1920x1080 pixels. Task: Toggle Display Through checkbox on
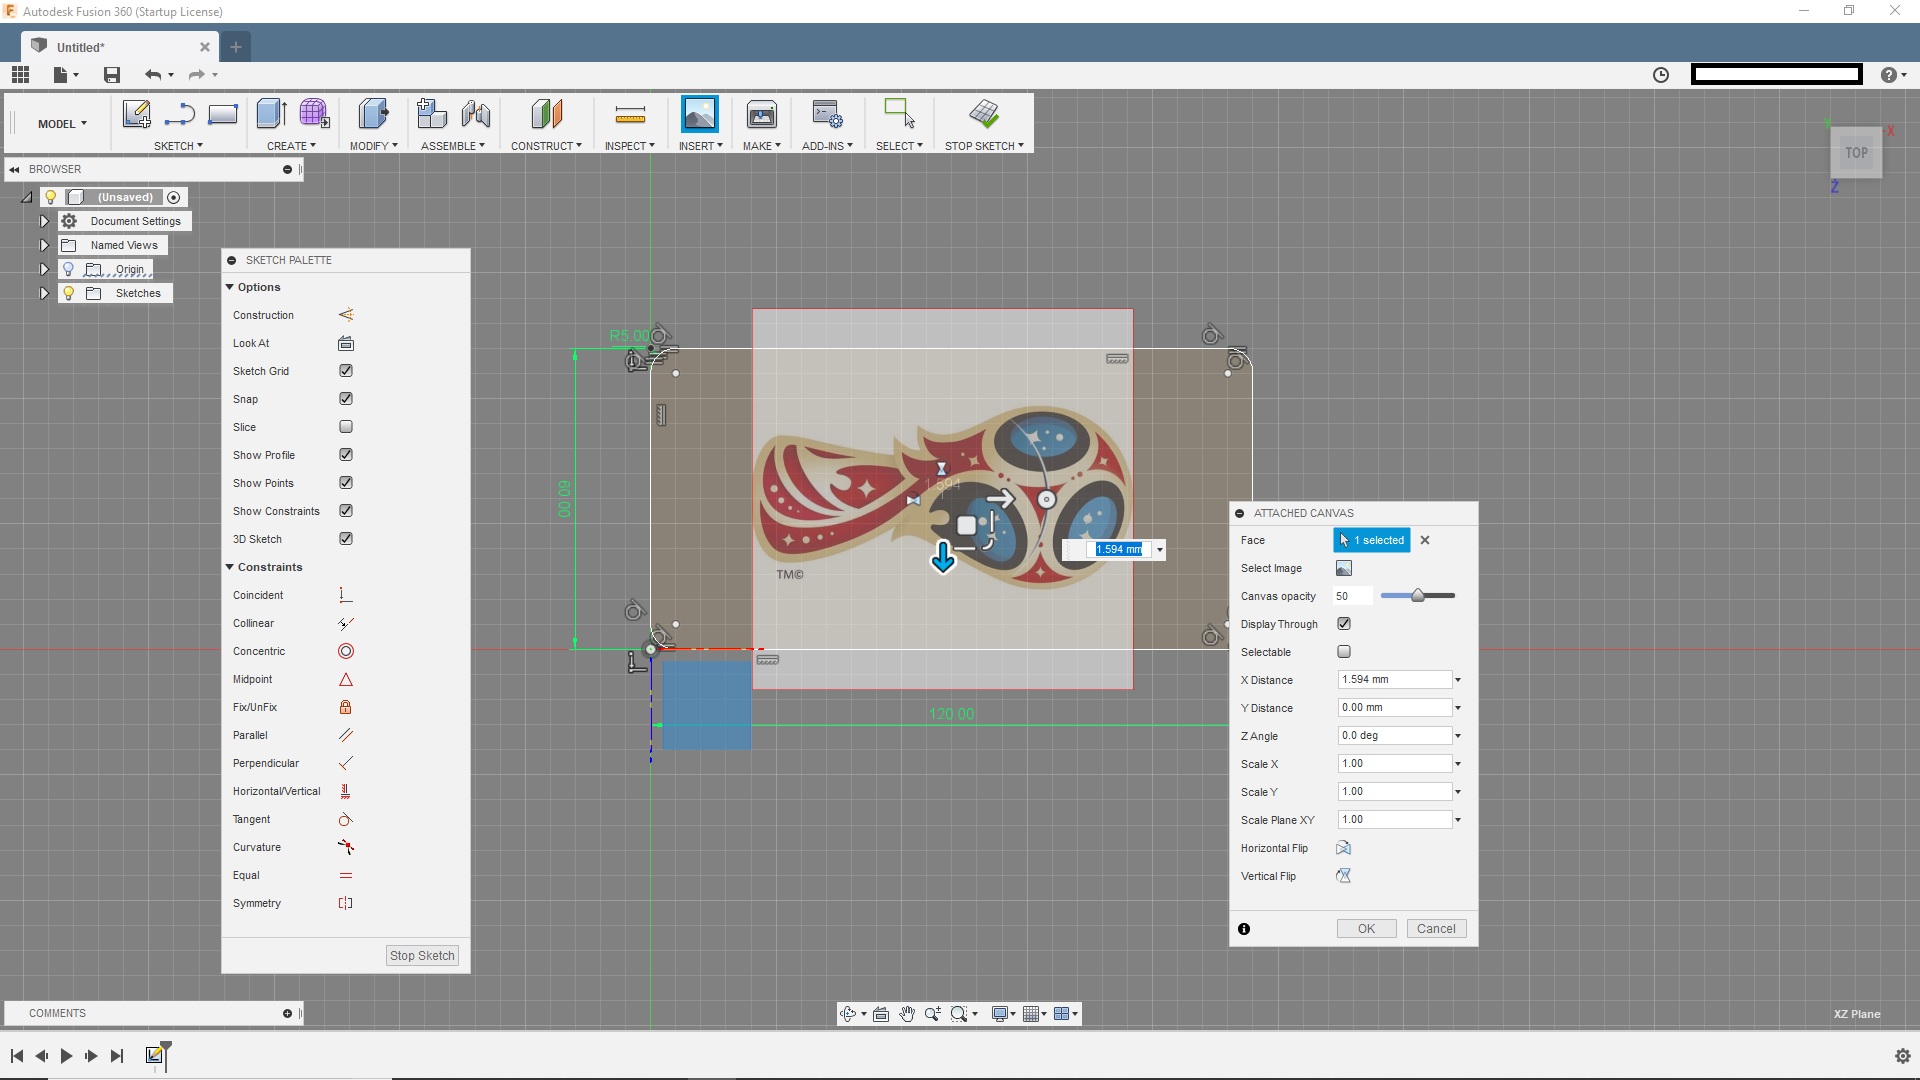[x=1344, y=622]
